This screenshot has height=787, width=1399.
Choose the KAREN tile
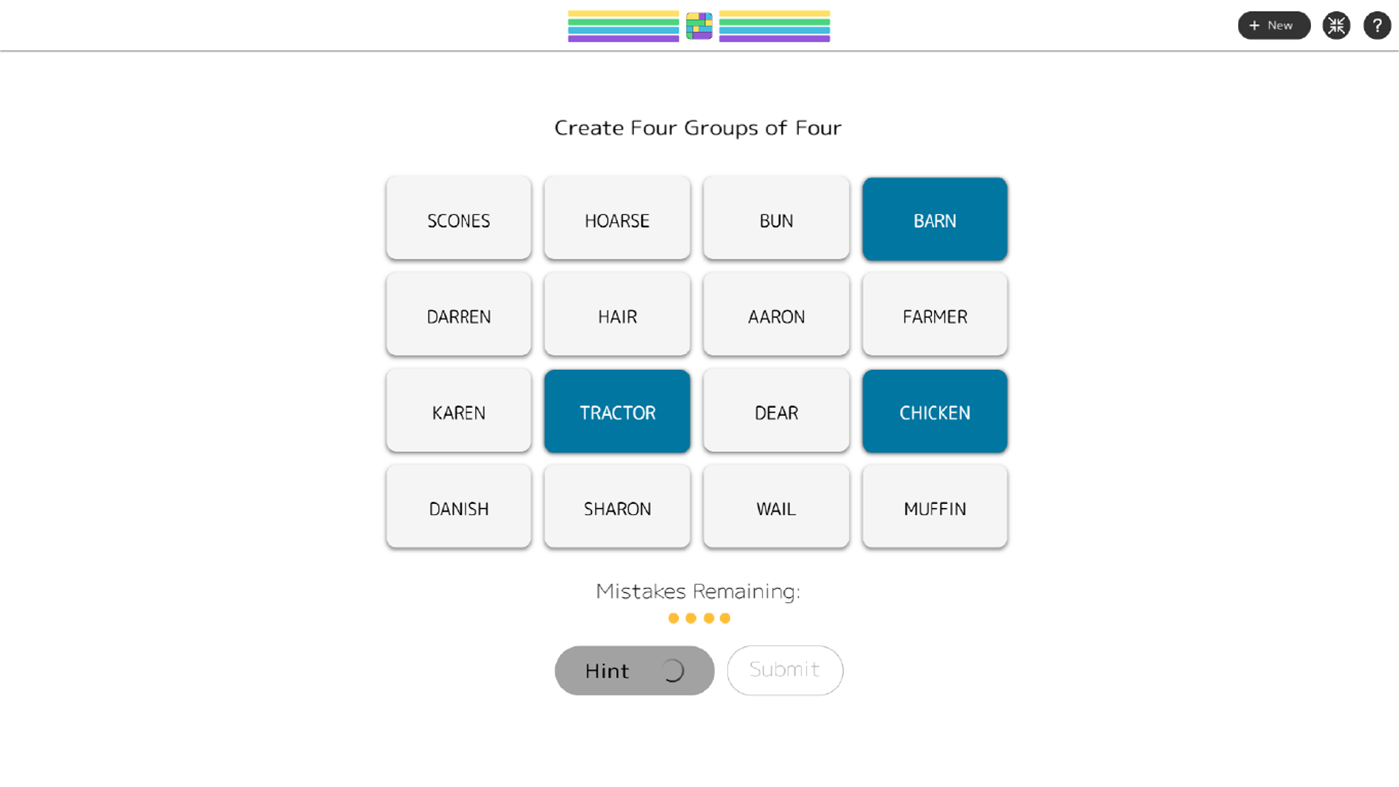[x=458, y=412]
